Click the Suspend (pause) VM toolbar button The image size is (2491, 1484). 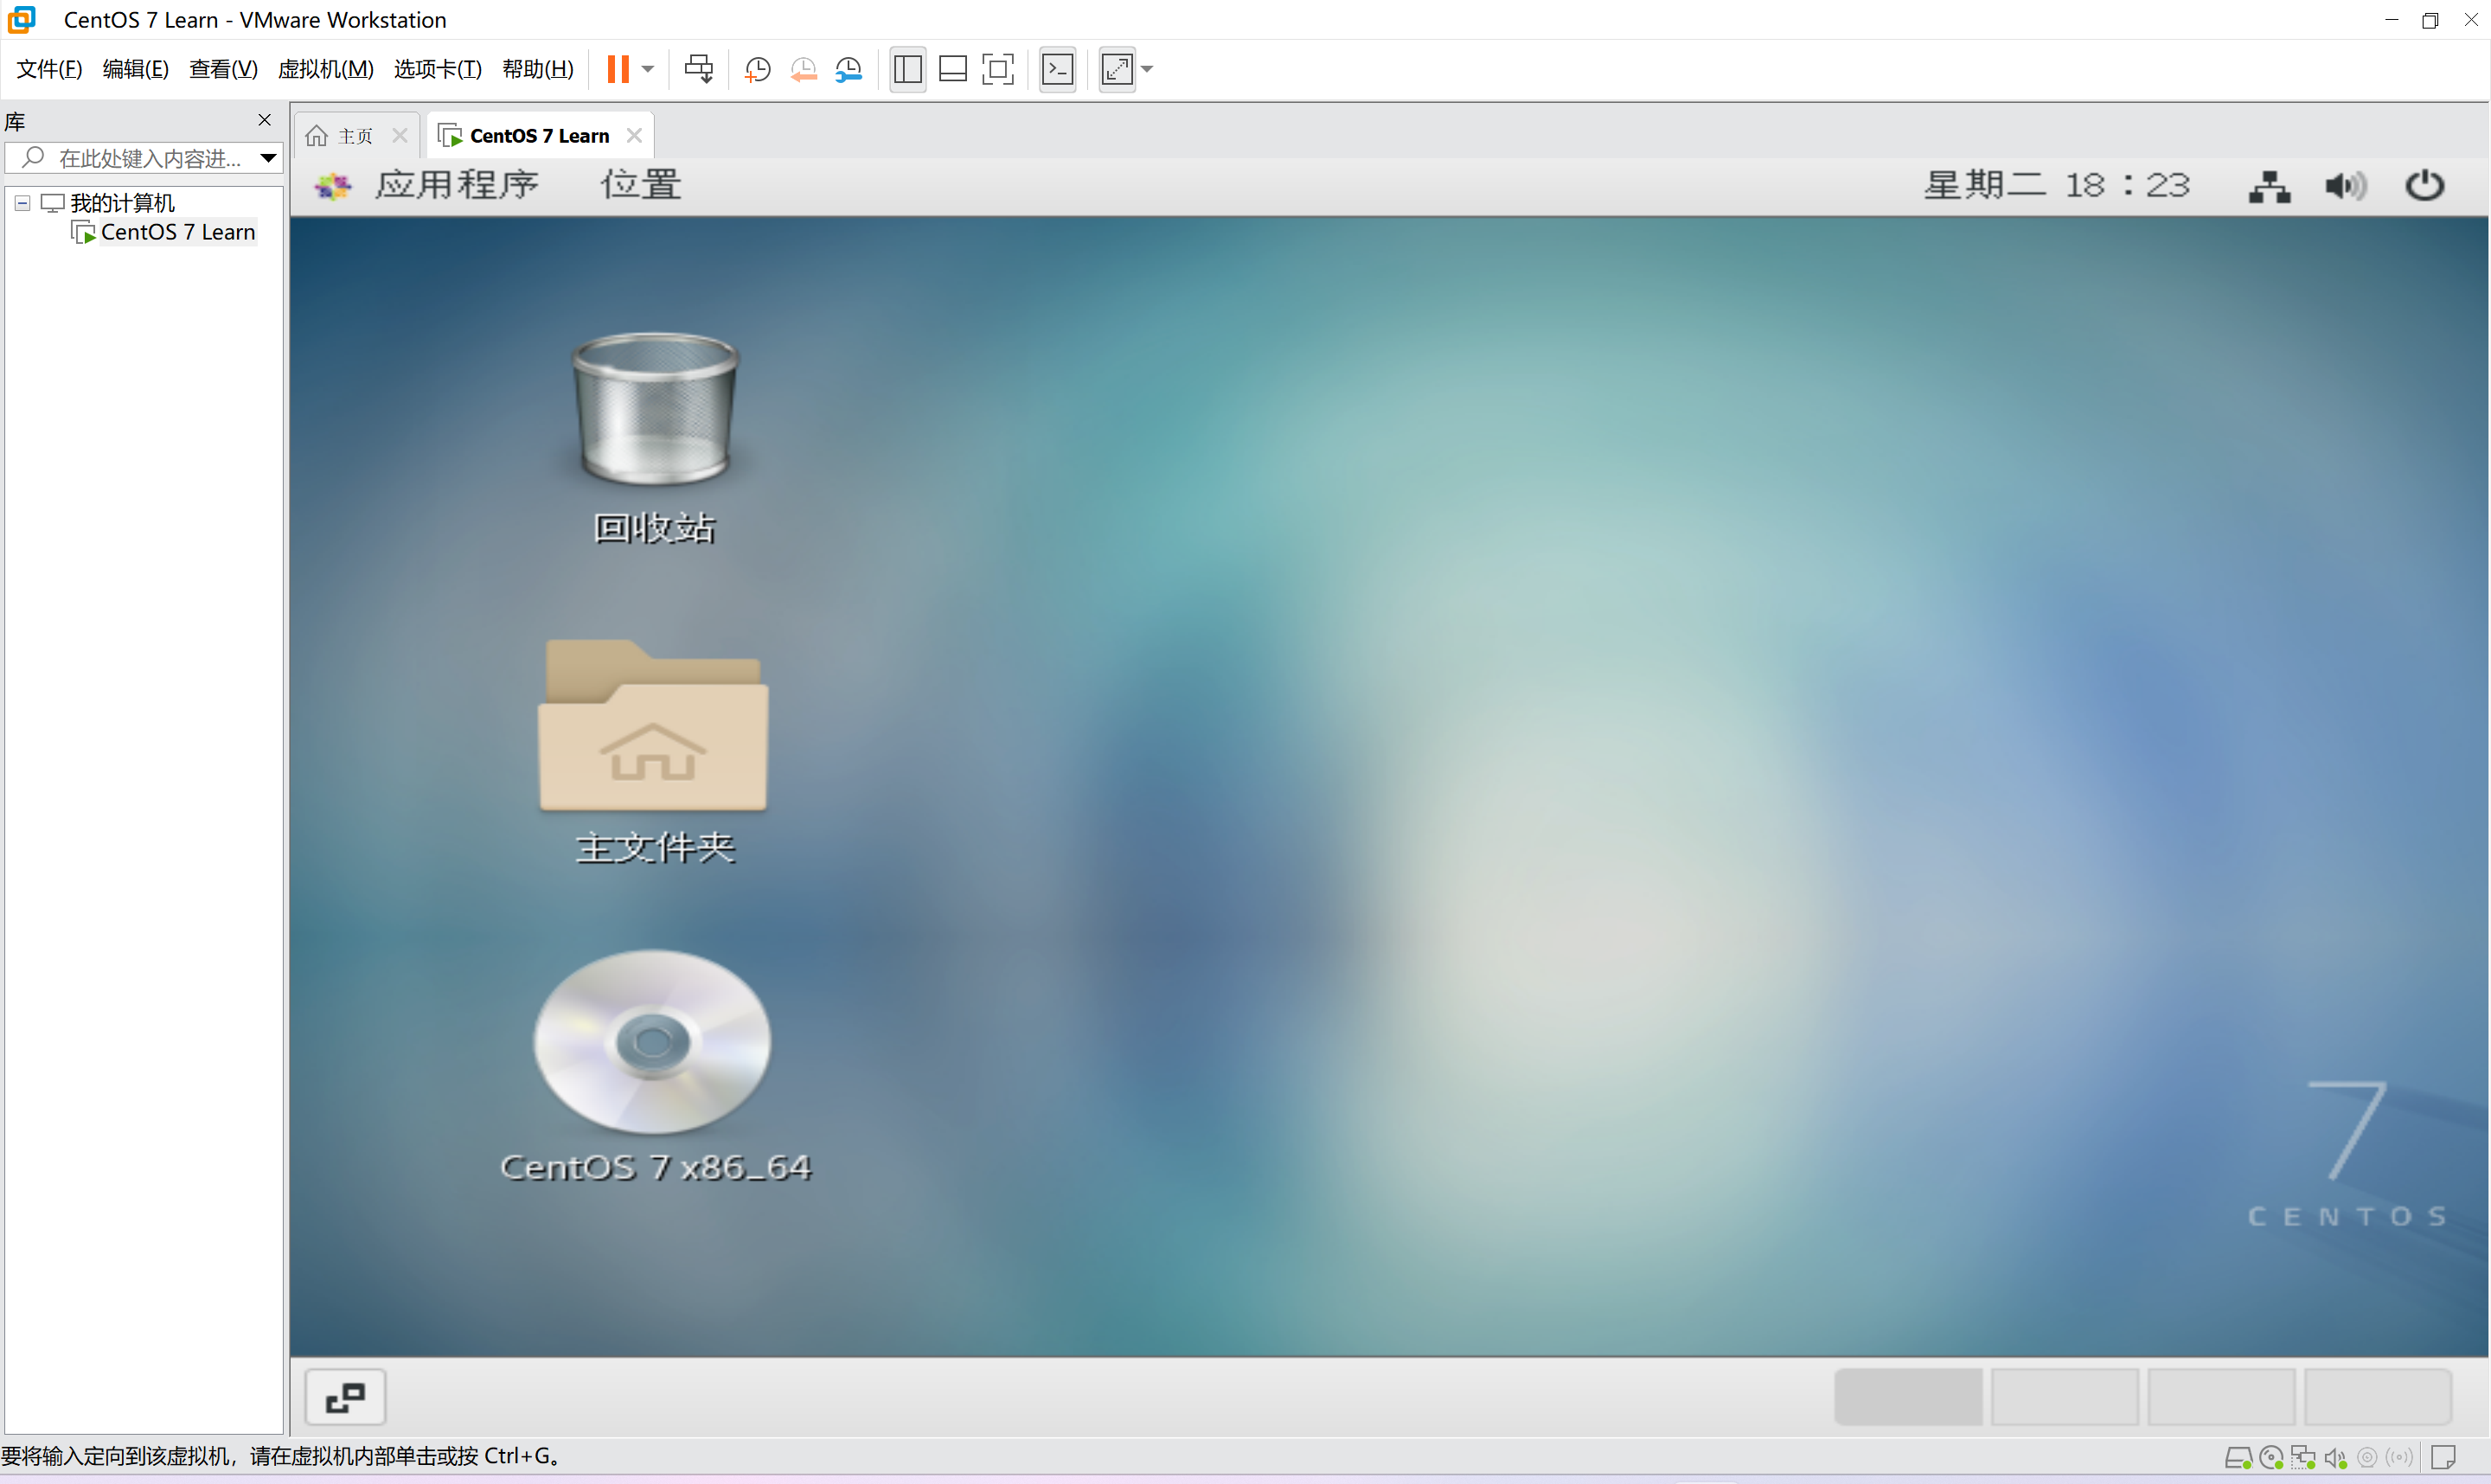point(618,69)
